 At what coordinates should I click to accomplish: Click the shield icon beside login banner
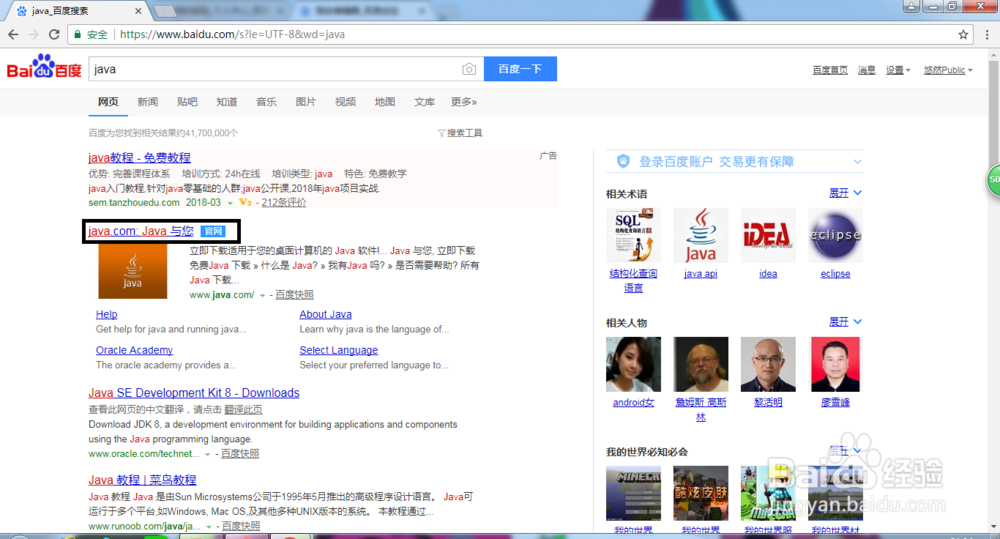(623, 161)
